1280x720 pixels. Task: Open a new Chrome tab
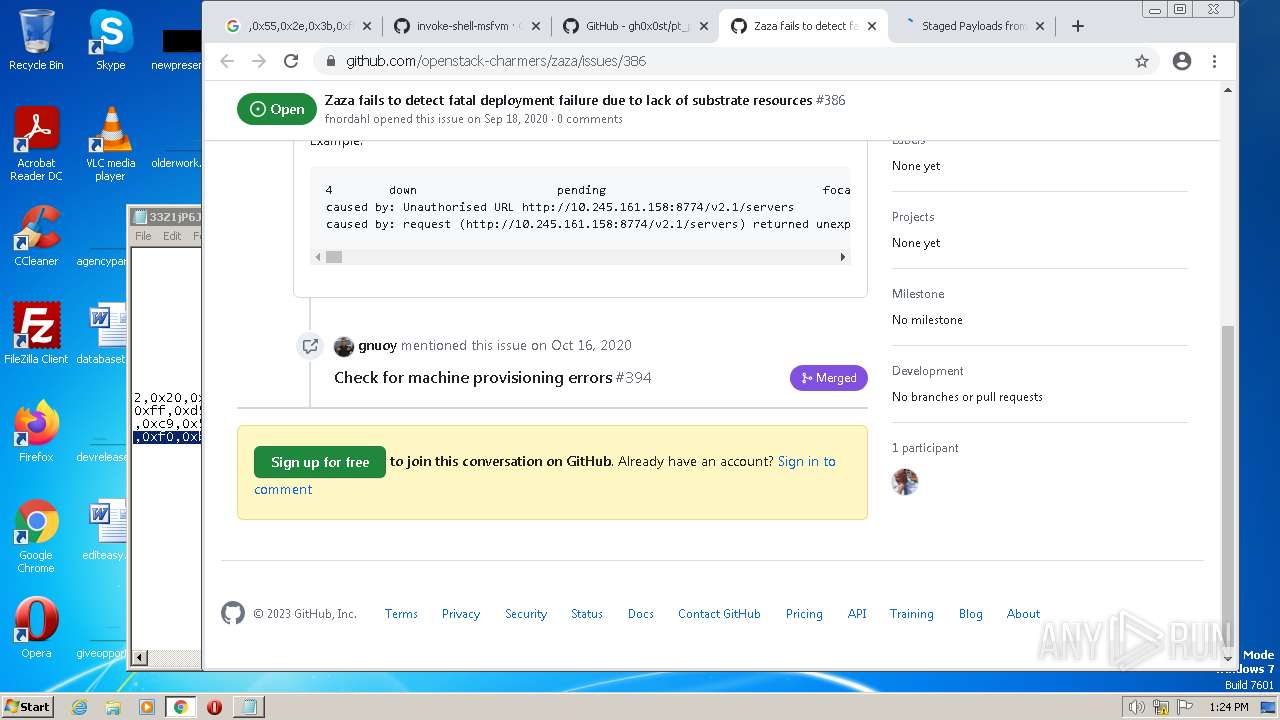[x=1078, y=26]
